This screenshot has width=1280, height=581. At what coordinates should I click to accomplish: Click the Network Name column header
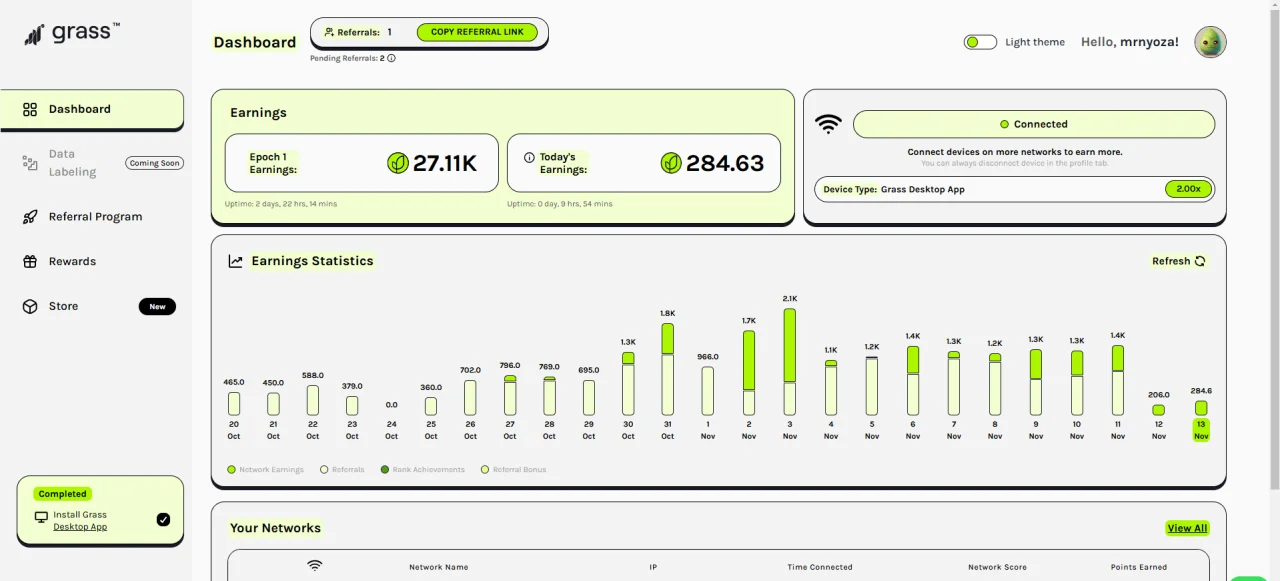point(439,567)
